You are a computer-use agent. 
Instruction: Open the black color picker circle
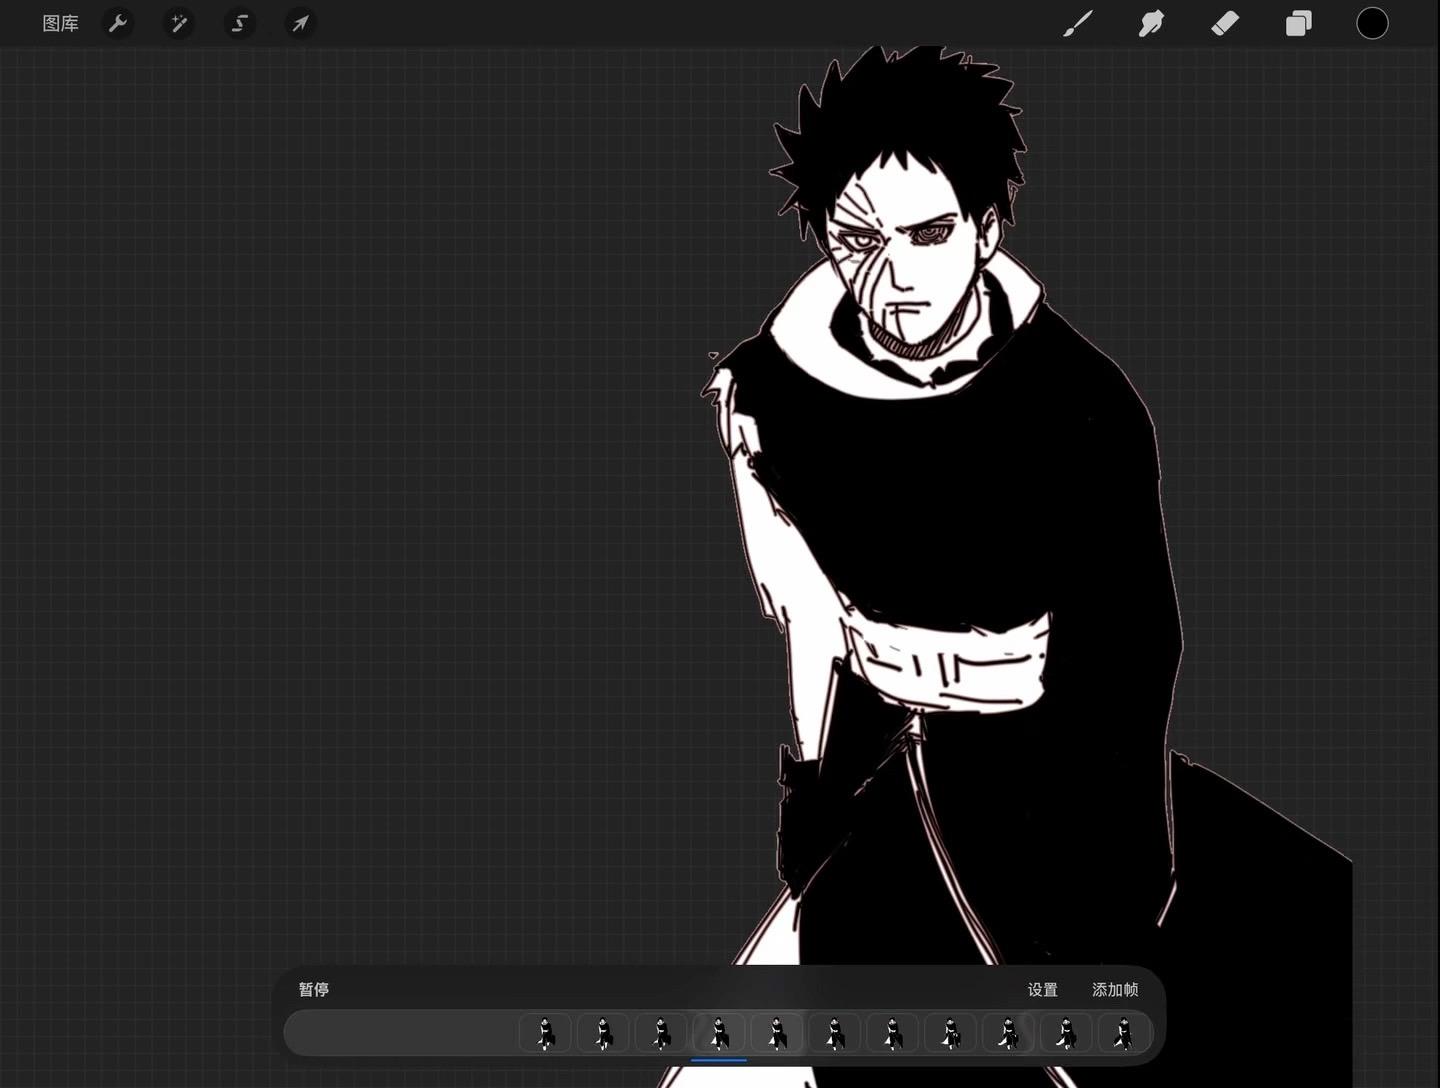point(1372,23)
